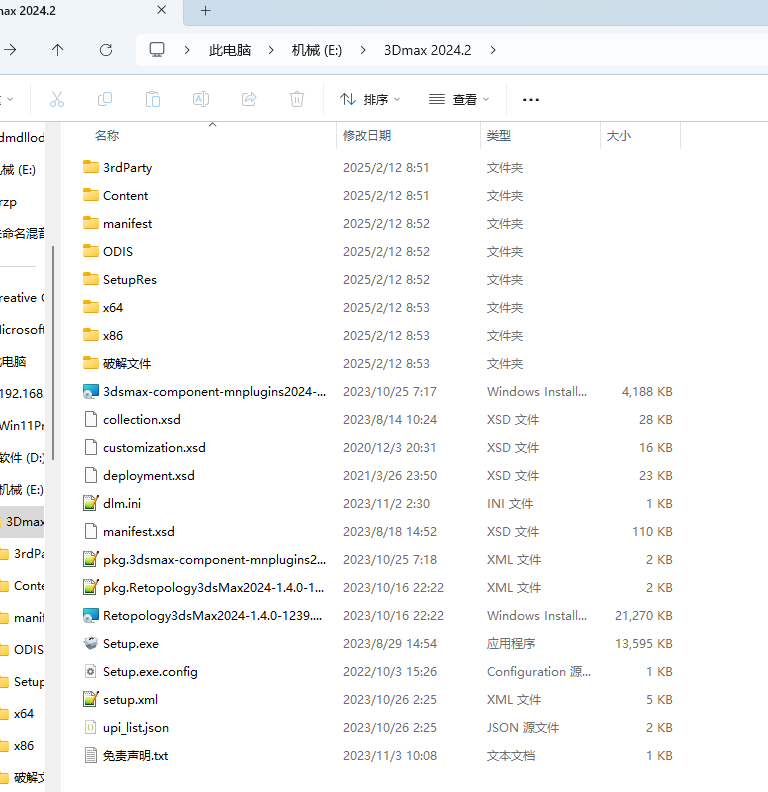This screenshot has height=792, width=768.
Task: Select the ODIS folder in file list
Action: pos(108,252)
